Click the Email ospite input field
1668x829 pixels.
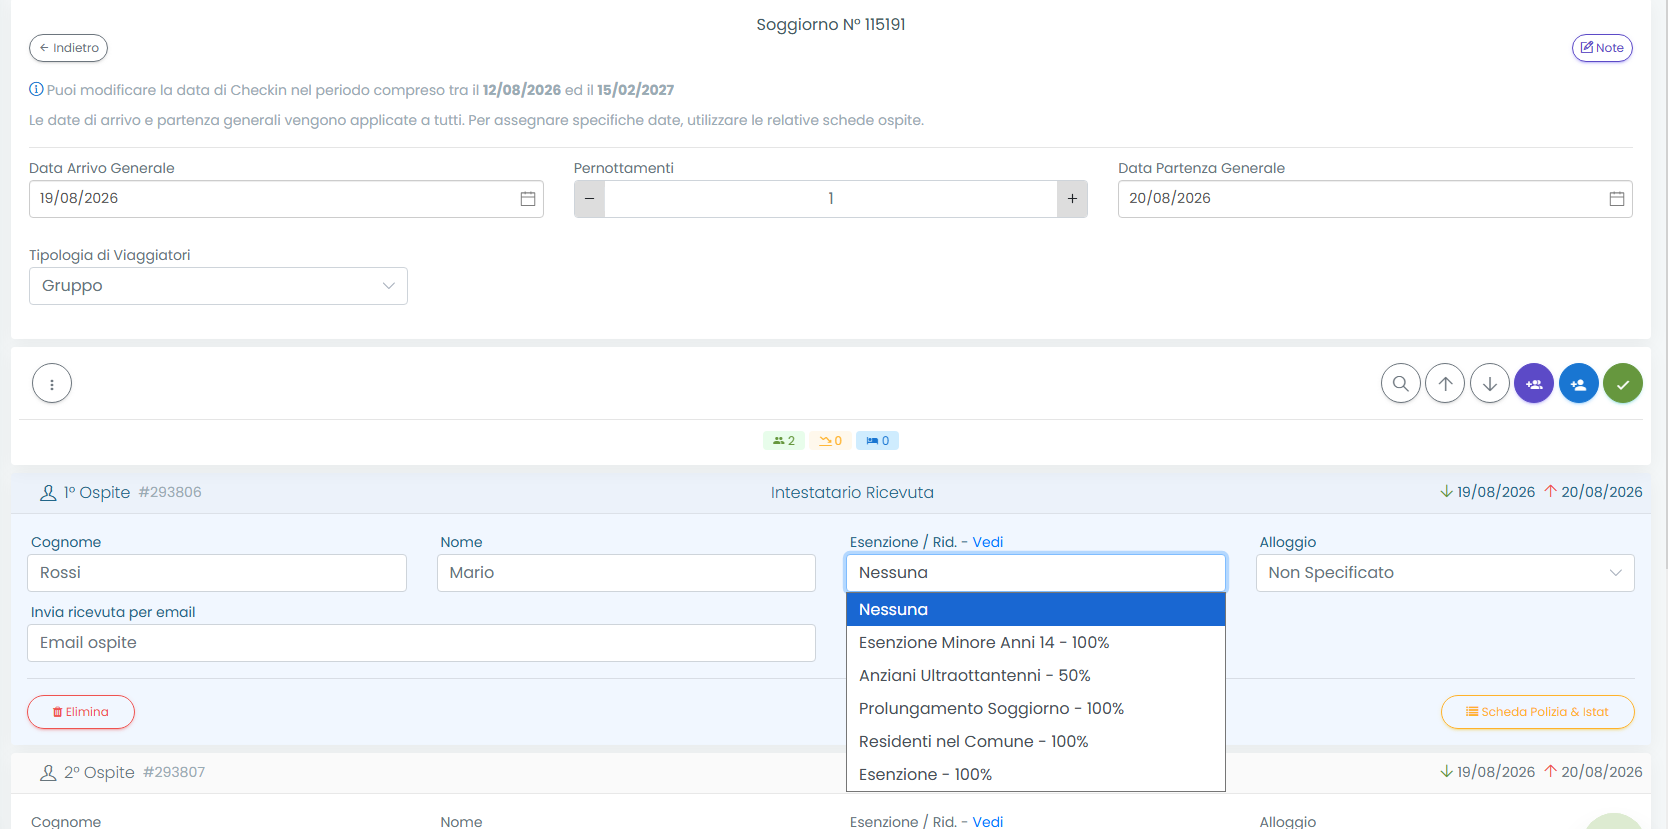click(421, 643)
